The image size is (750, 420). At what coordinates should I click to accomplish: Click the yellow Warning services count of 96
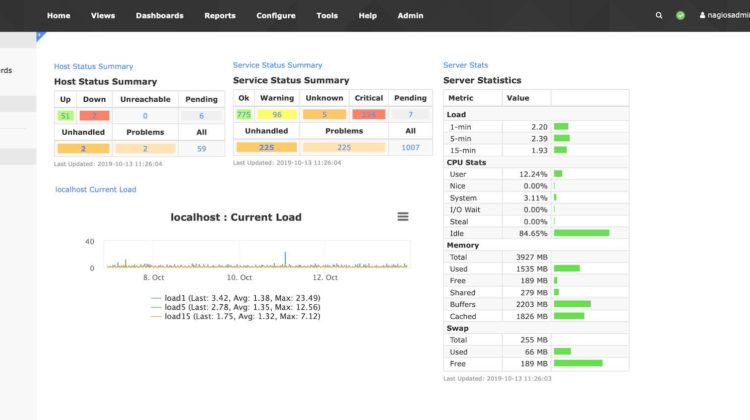[x=276, y=115]
